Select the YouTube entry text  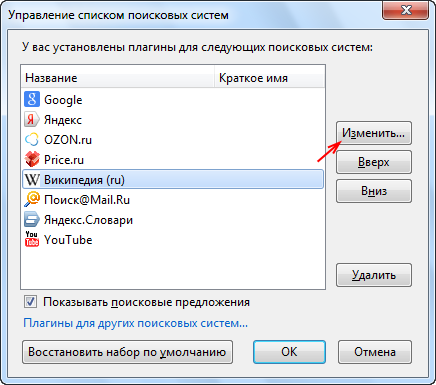(x=68, y=240)
